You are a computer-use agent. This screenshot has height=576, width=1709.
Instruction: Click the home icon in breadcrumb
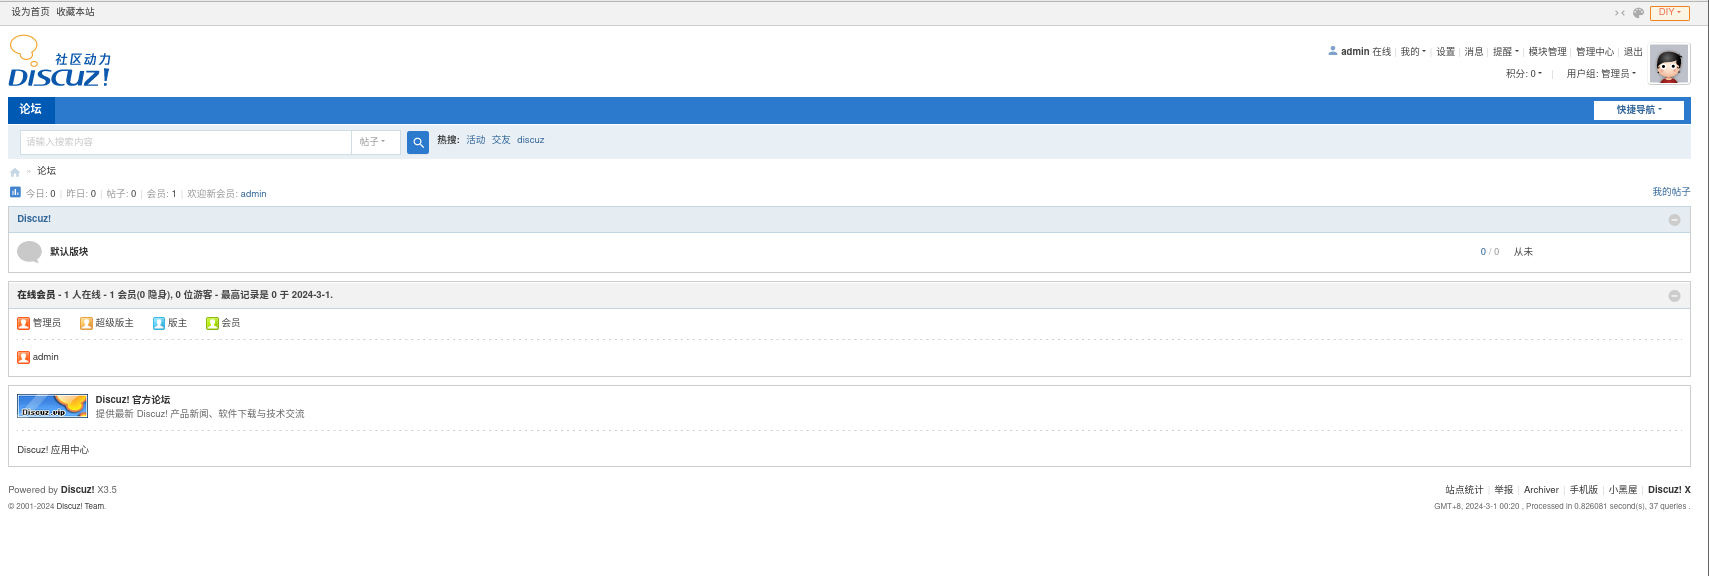[15, 172]
